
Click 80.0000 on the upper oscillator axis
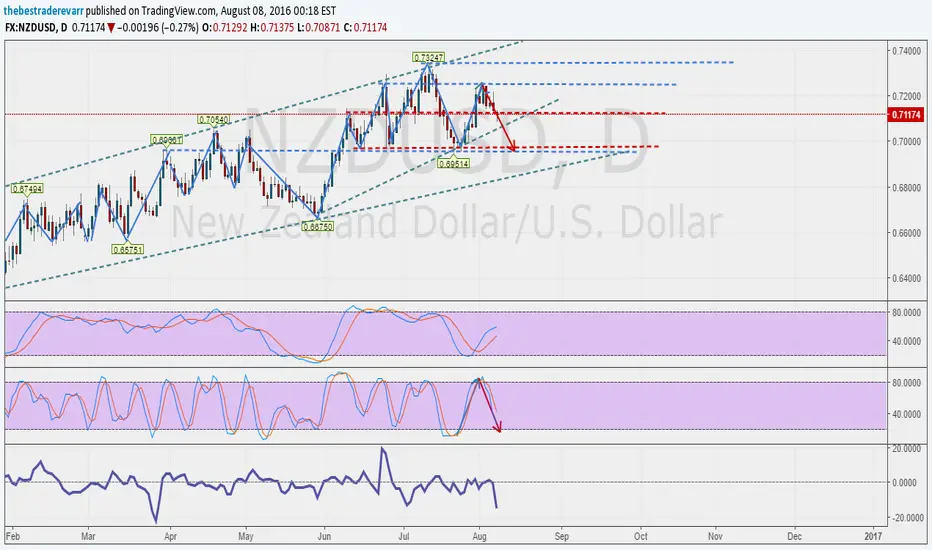[x=906, y=312]
